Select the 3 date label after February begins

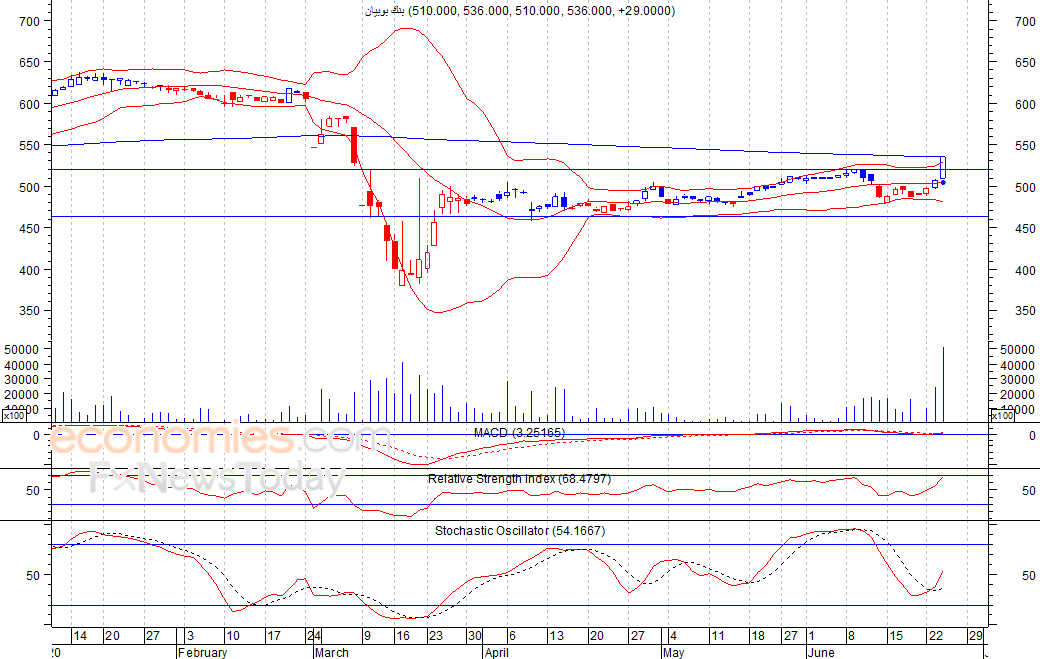[x=190, y=636]
